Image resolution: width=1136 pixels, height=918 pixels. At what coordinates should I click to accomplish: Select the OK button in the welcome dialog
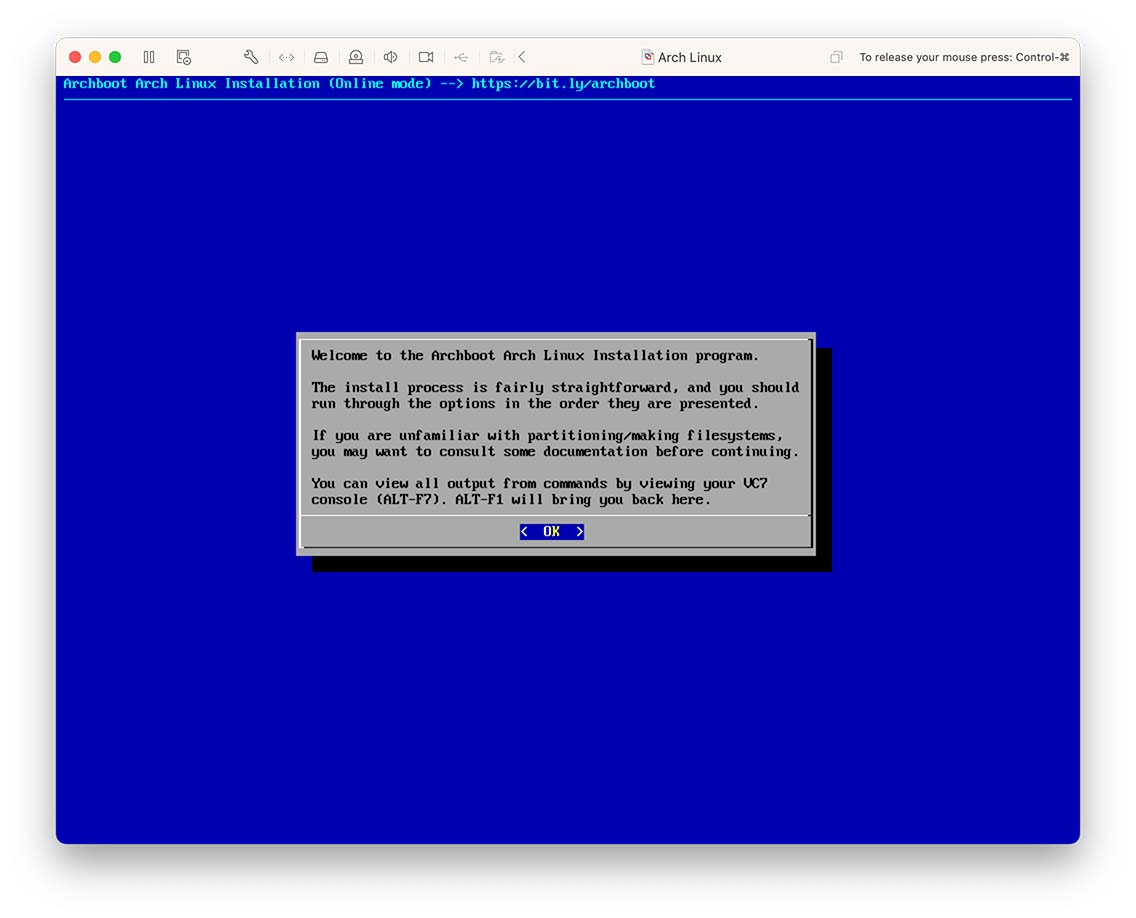551,532
